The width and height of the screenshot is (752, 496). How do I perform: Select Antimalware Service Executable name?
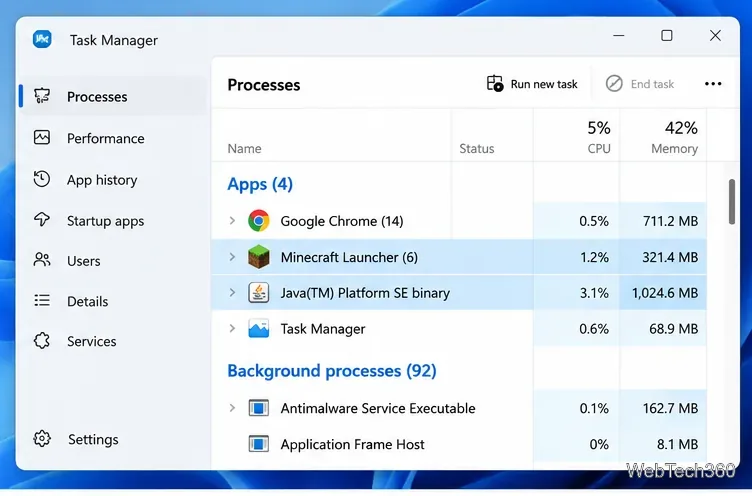coord(378,408)
